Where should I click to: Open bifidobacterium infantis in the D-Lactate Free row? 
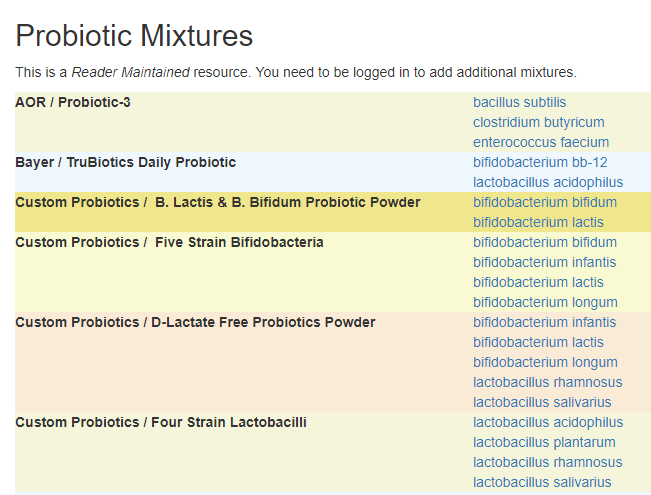tap(544, 322)
